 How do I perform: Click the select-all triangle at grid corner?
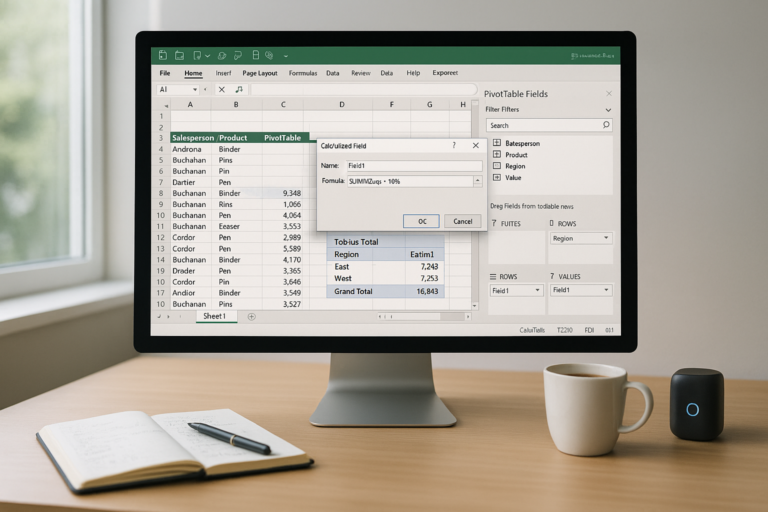click(x=166, y=105)
